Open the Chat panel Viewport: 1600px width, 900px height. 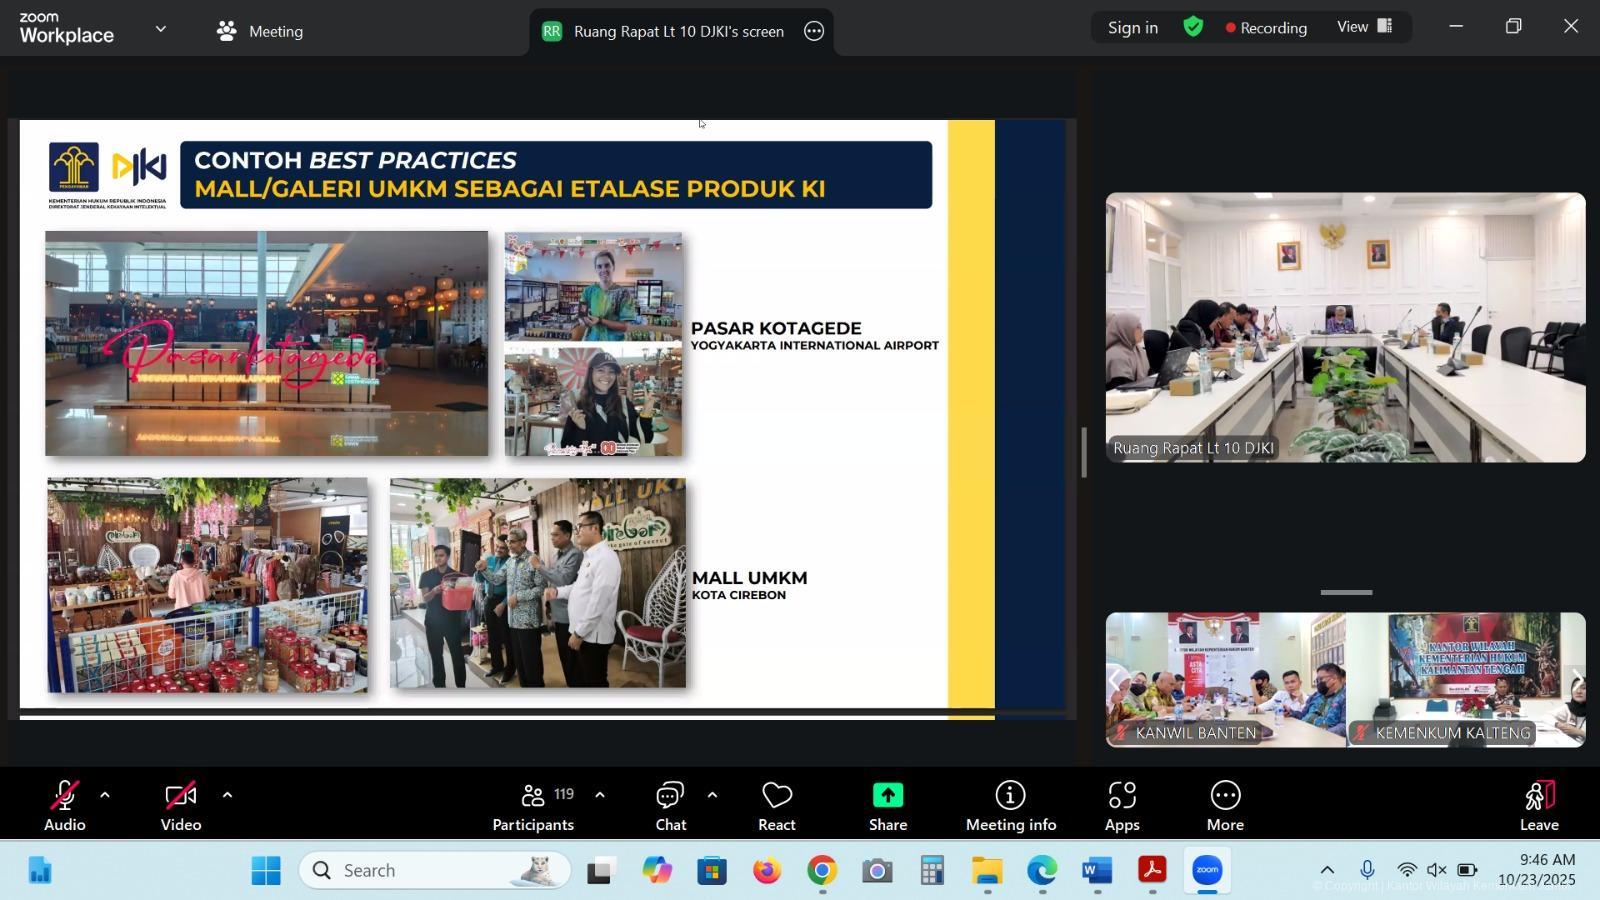(x=670, y=806)
